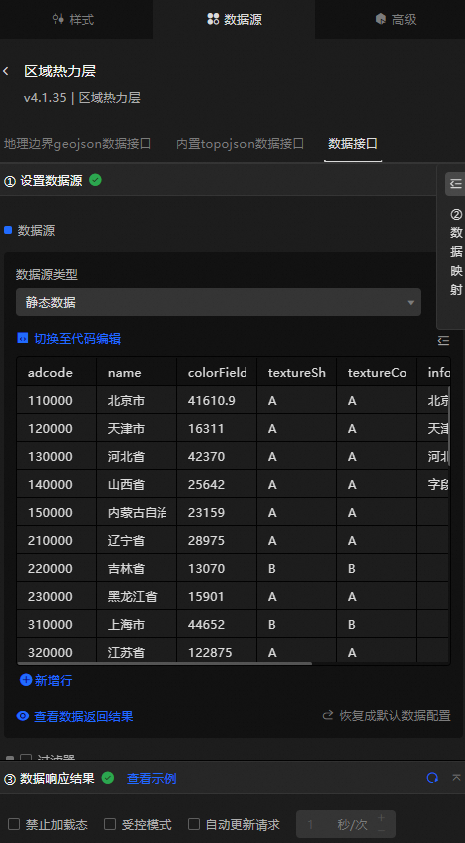Click 查看数据返回结果 link
This screenshot has width=465, height=843.
(x=84, y=716)
